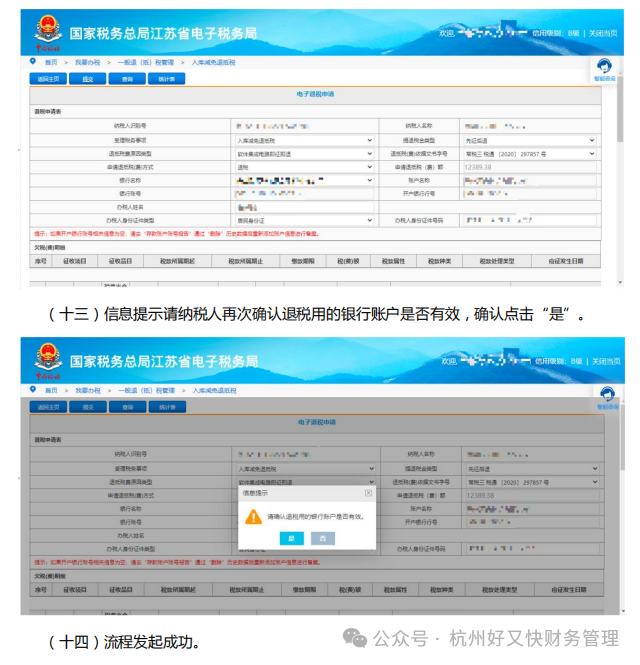Image resolution: width=640 pixels, height=665 pixels.
Task: Click the 征收项目 column header in the undimmed screenshot
Action: click(x=75, y=261)
